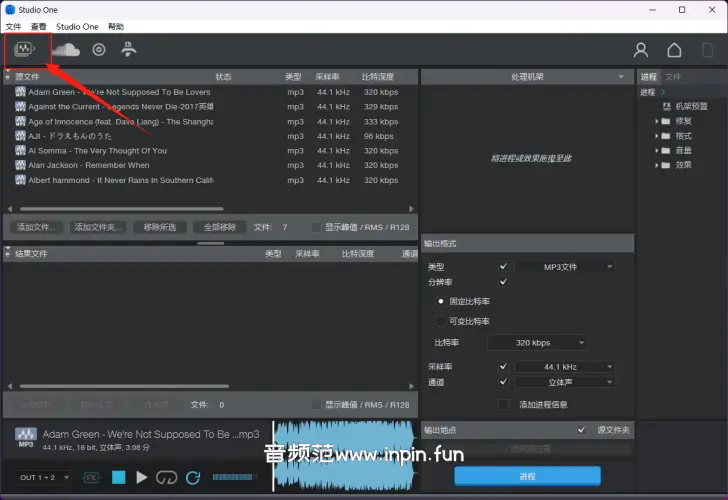
Task: Enable peak/RMS/R128 display for source files
Action: click(x=316, y=227)
